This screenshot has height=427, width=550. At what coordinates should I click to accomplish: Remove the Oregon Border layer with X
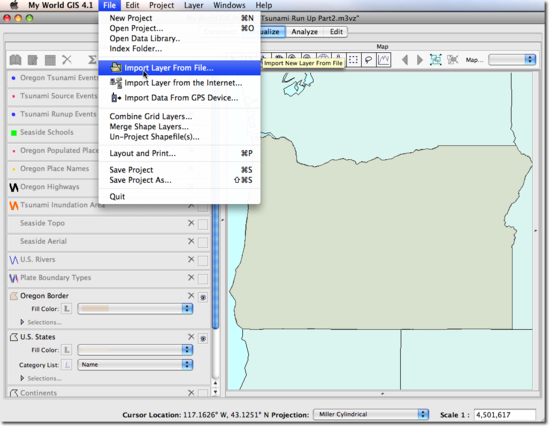[x=191, y=296]
